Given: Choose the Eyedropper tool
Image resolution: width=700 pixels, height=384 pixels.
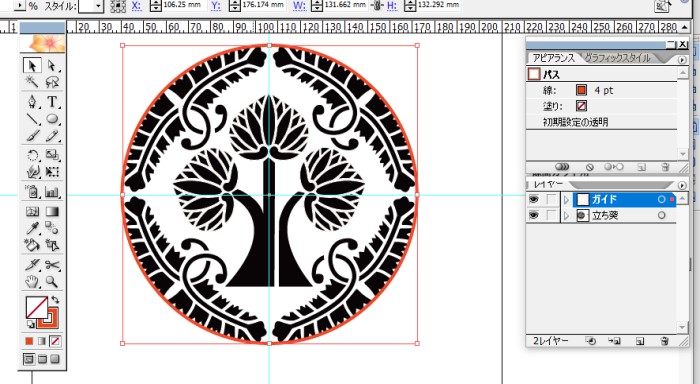Looking at the screenshot, I should 32,228.
